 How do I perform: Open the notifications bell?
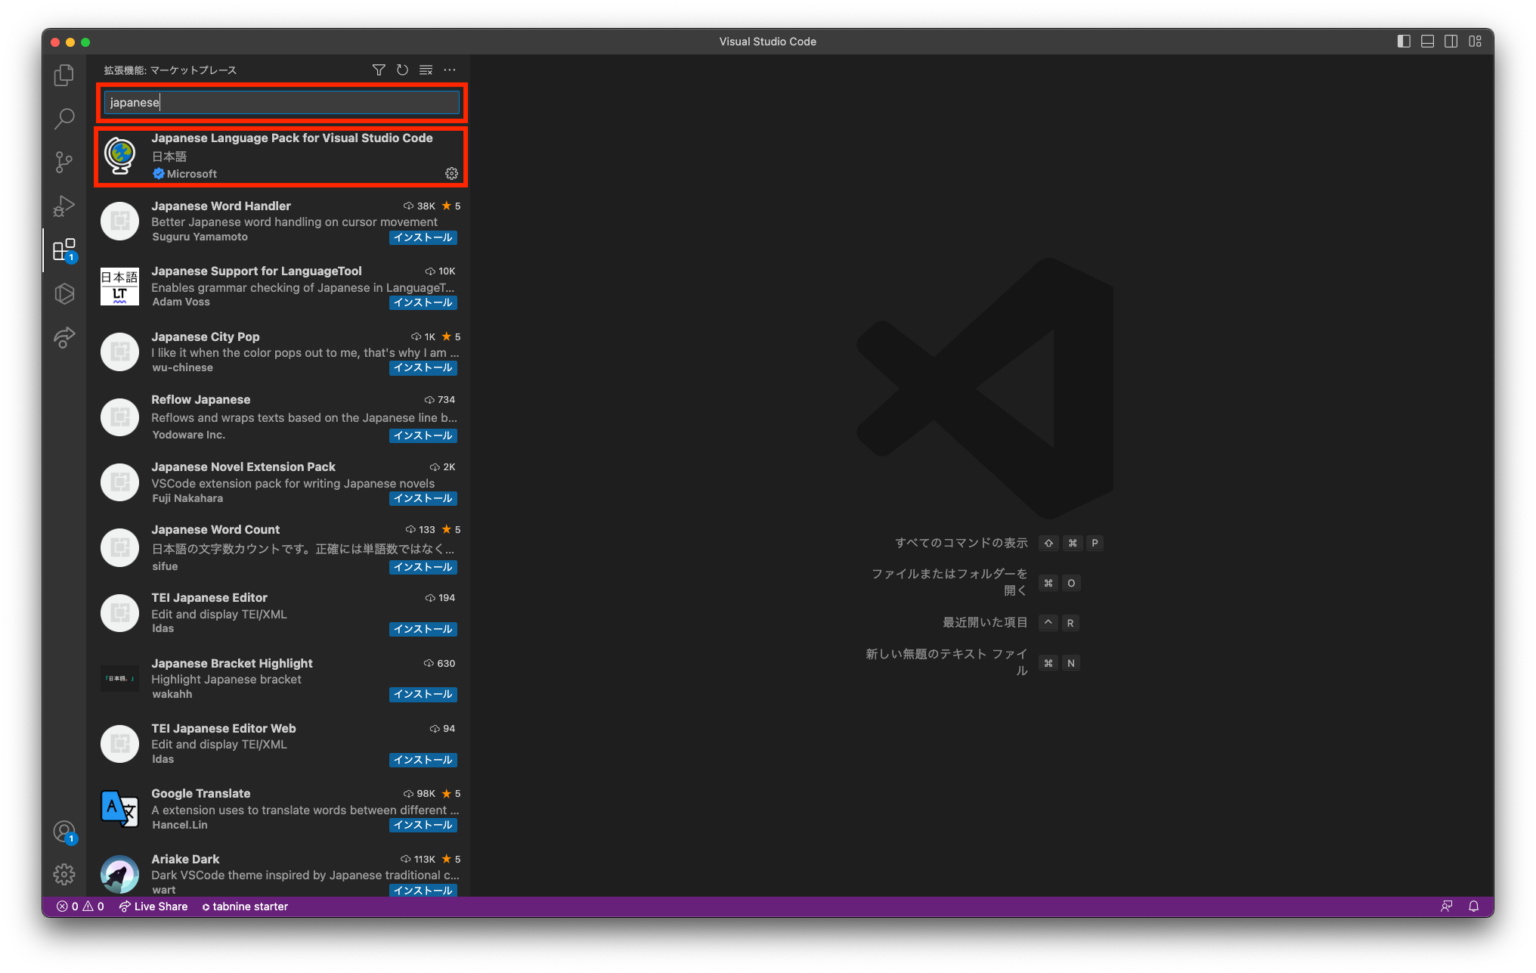(x=1473, y=906)
